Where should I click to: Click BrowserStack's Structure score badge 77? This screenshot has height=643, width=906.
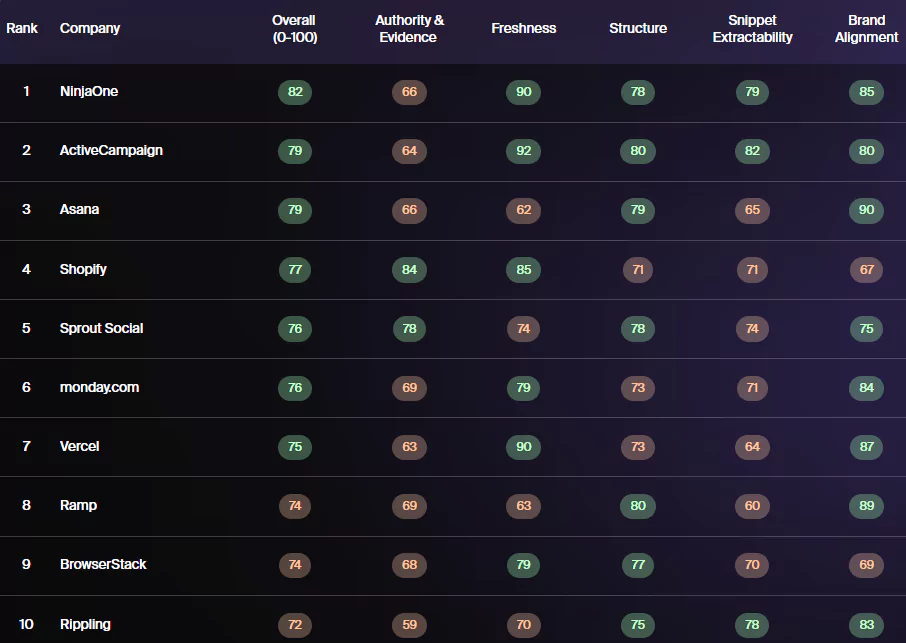point(638,564)
